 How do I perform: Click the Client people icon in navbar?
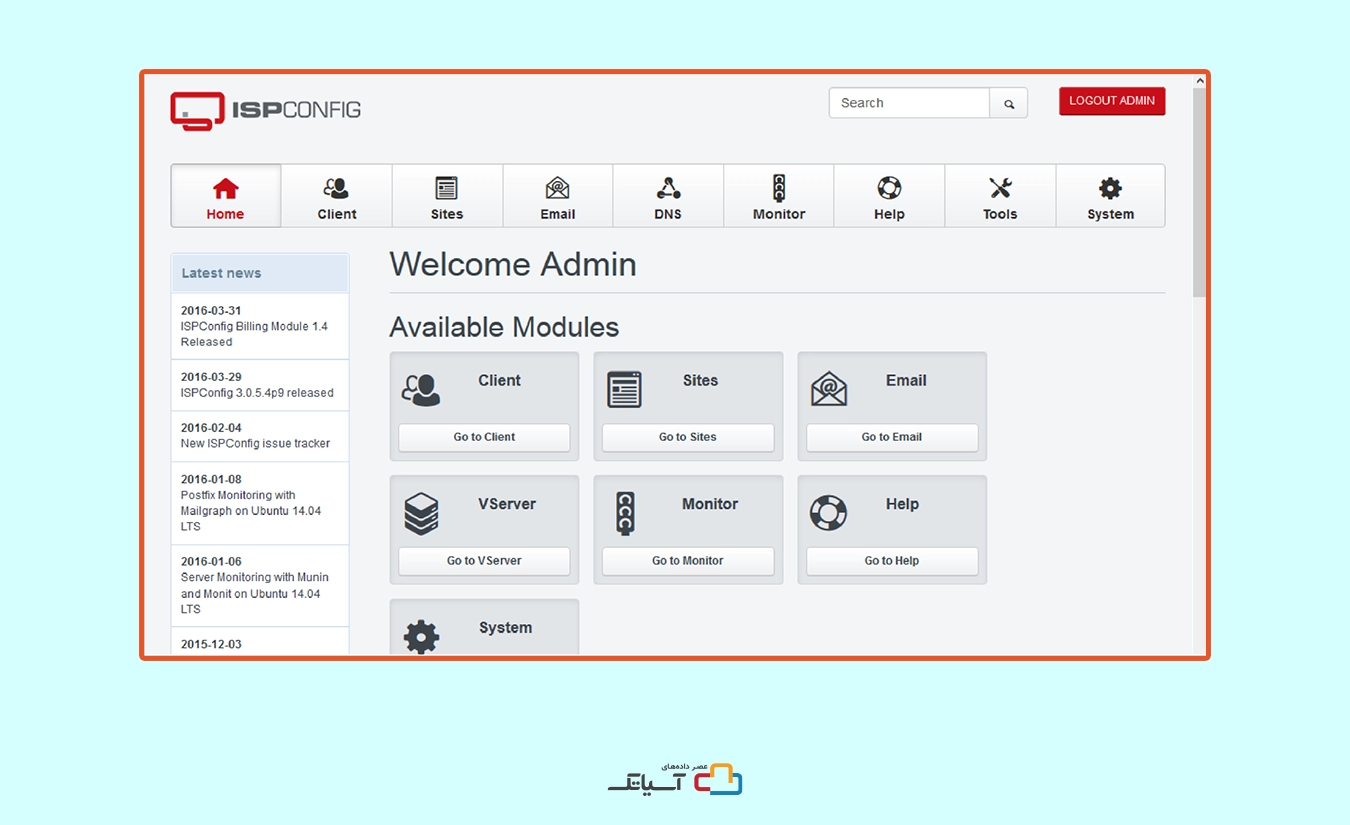336,188
